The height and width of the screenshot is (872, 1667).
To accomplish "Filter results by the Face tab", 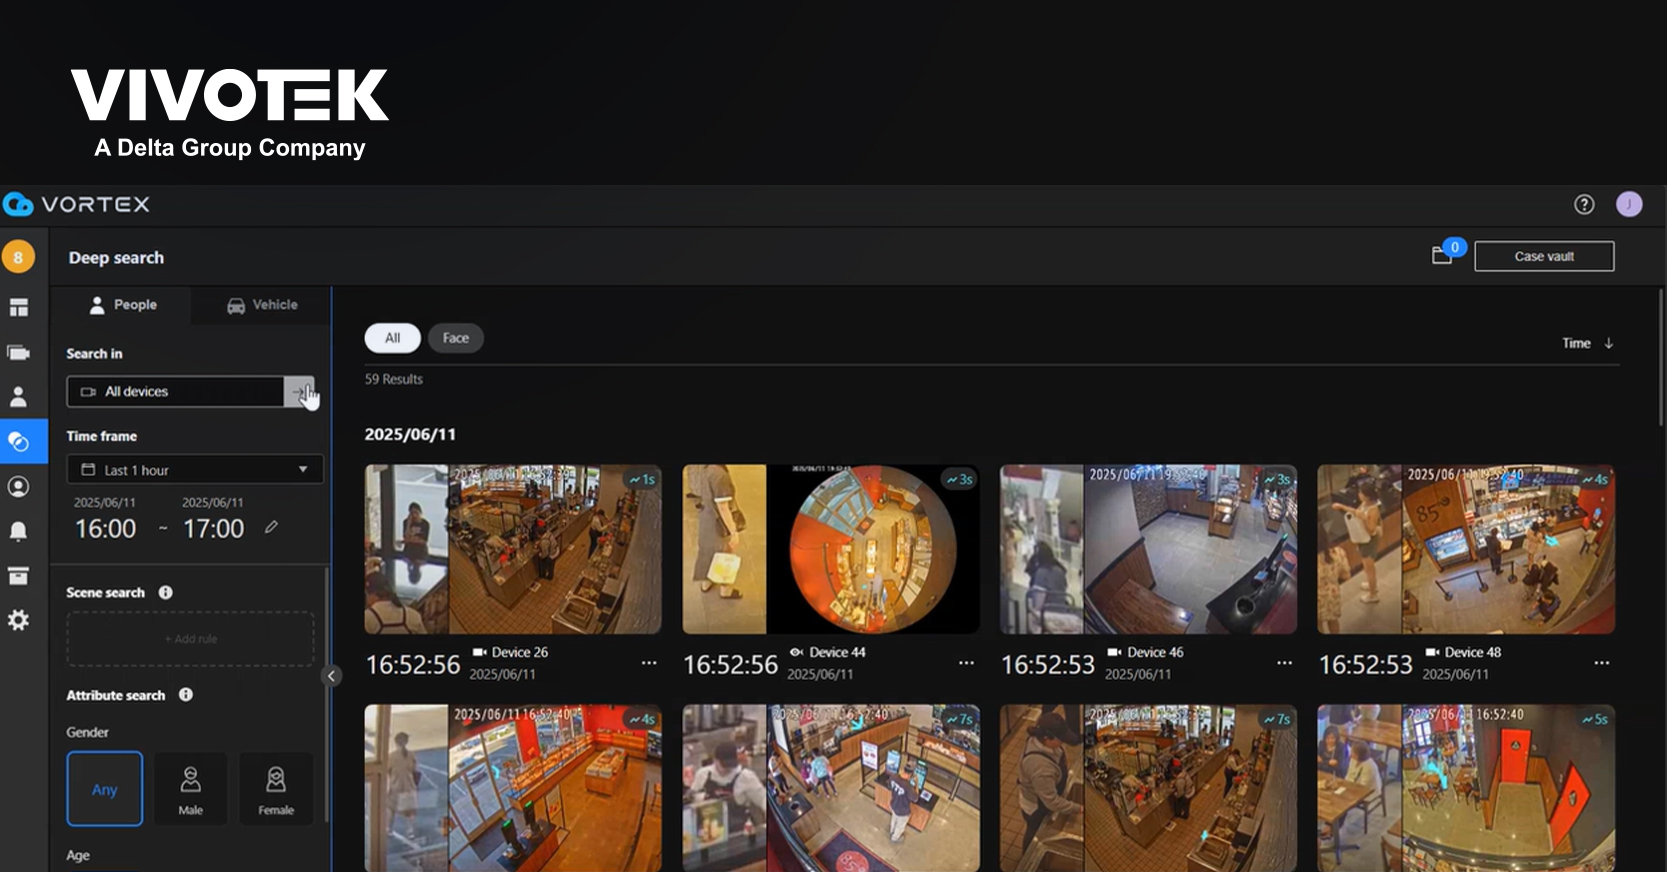I will tap(456, 338).
